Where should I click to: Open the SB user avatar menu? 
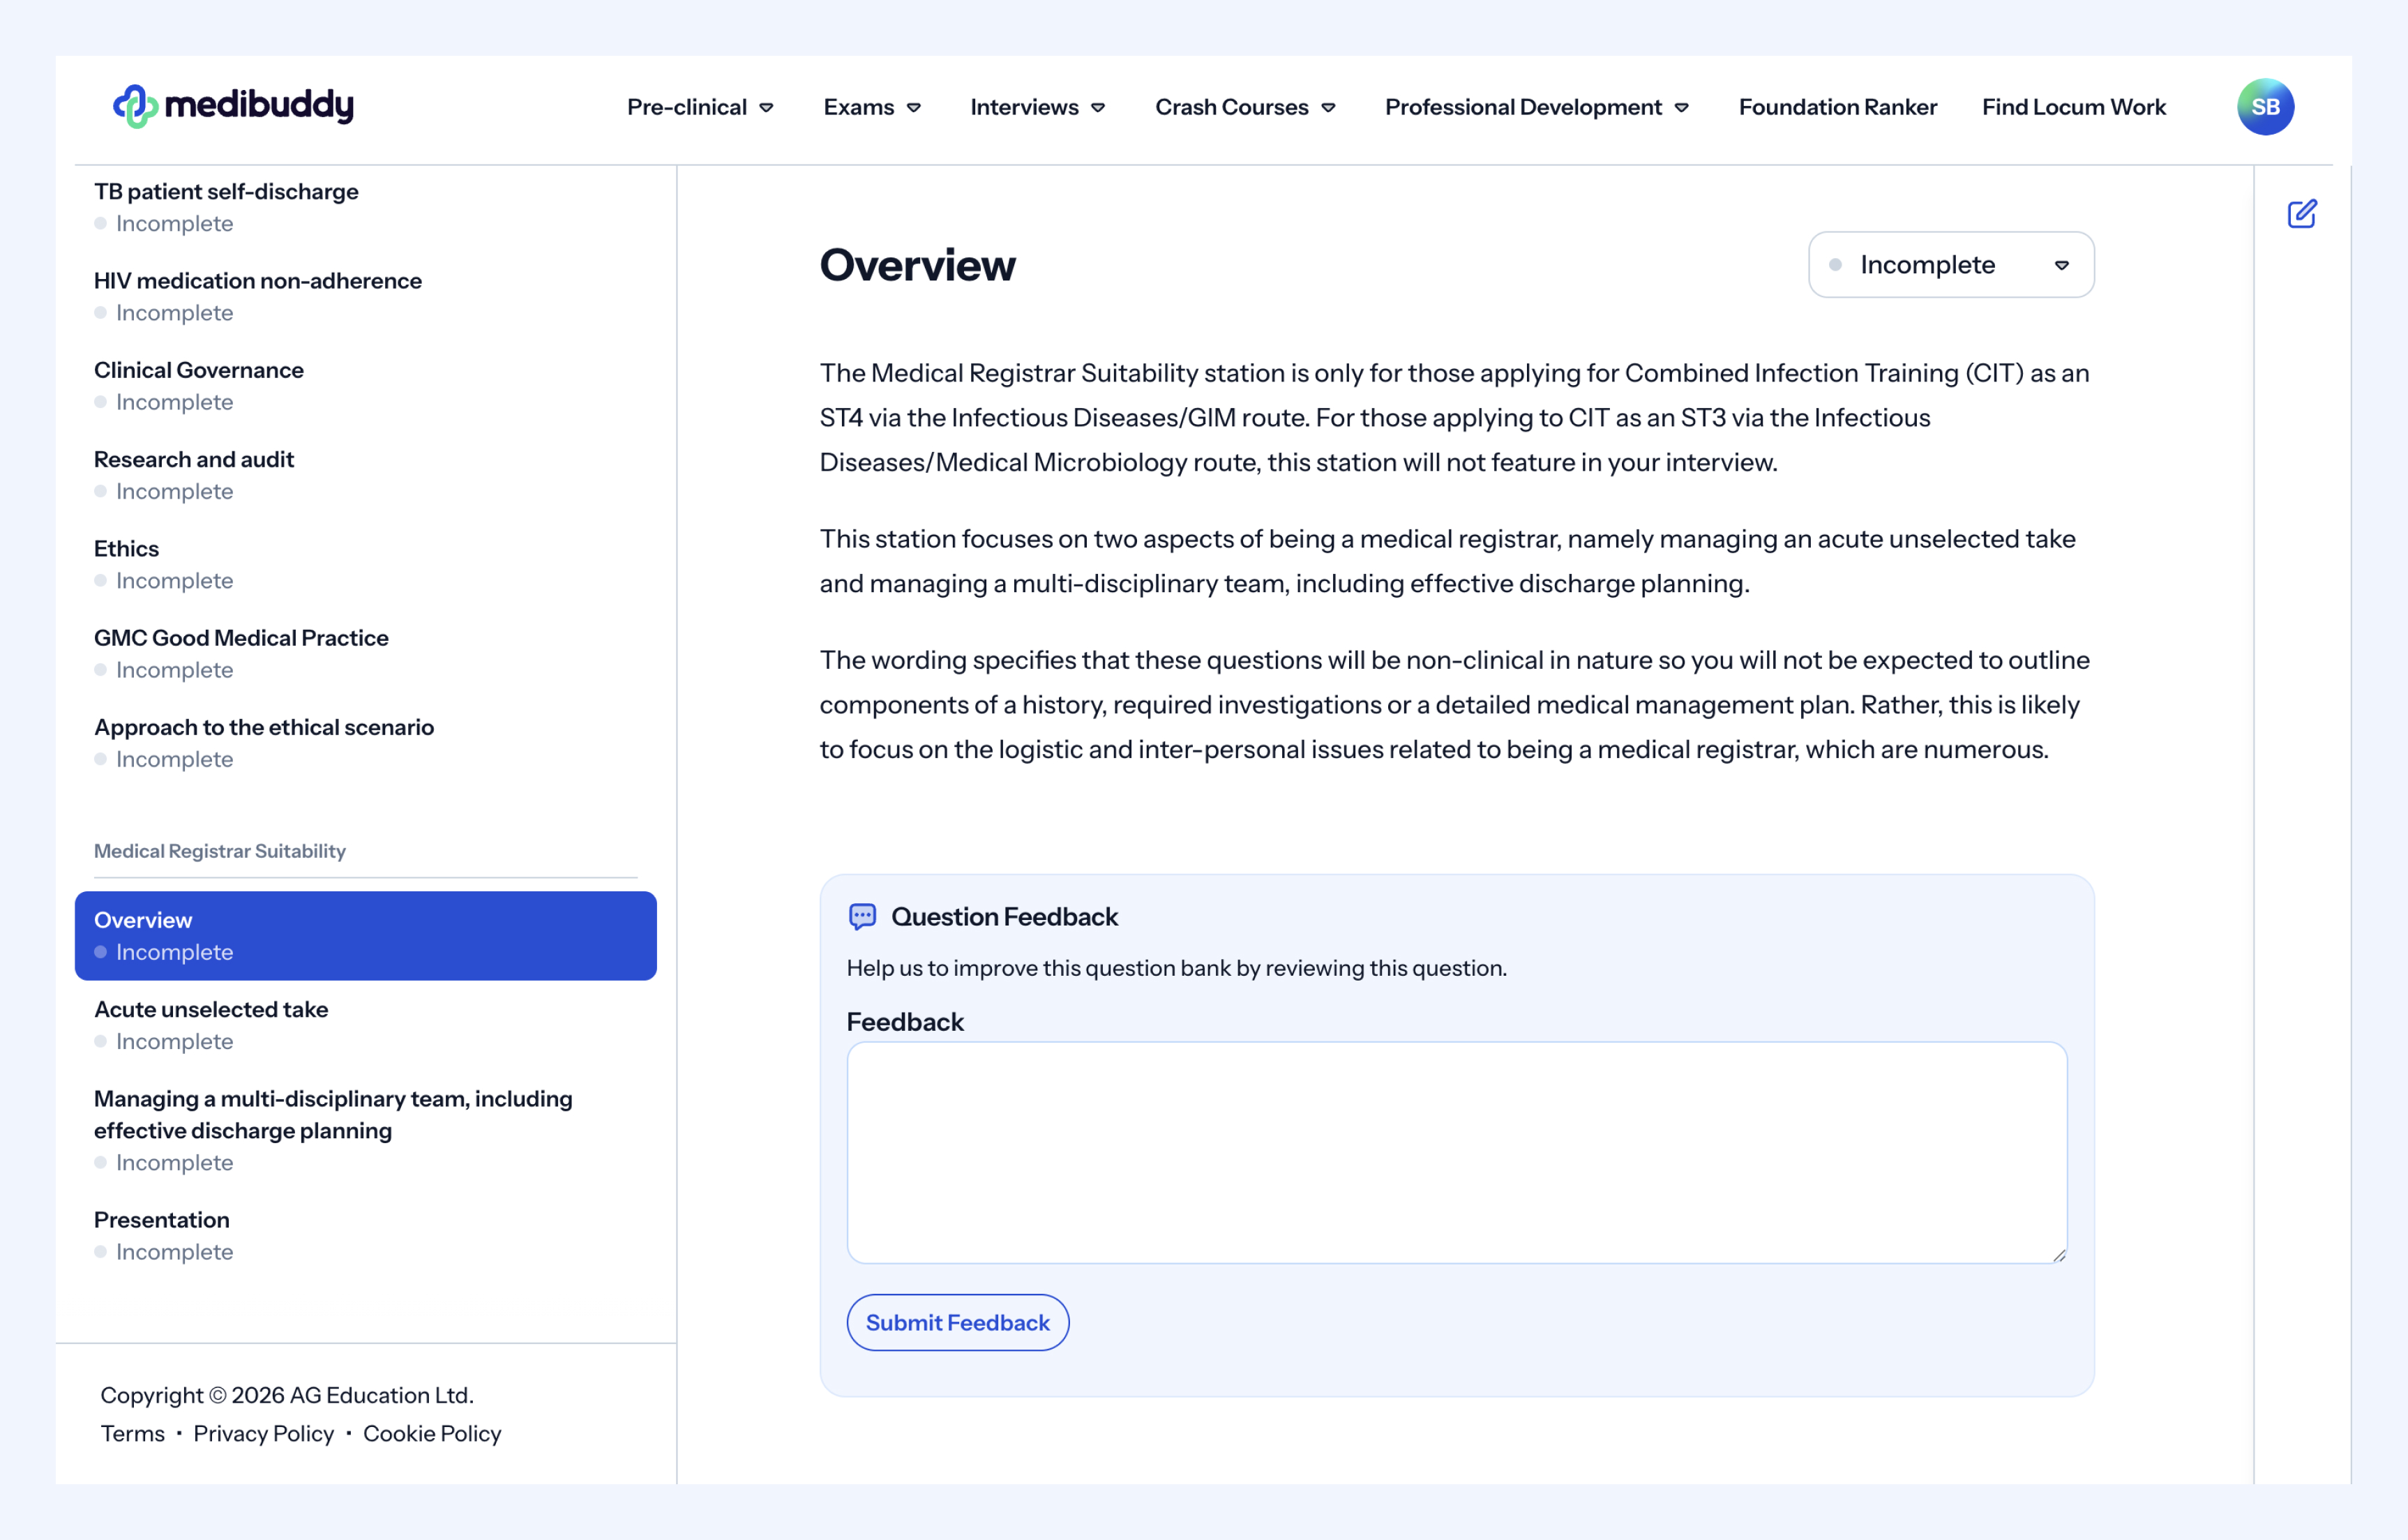point(2264,107)
